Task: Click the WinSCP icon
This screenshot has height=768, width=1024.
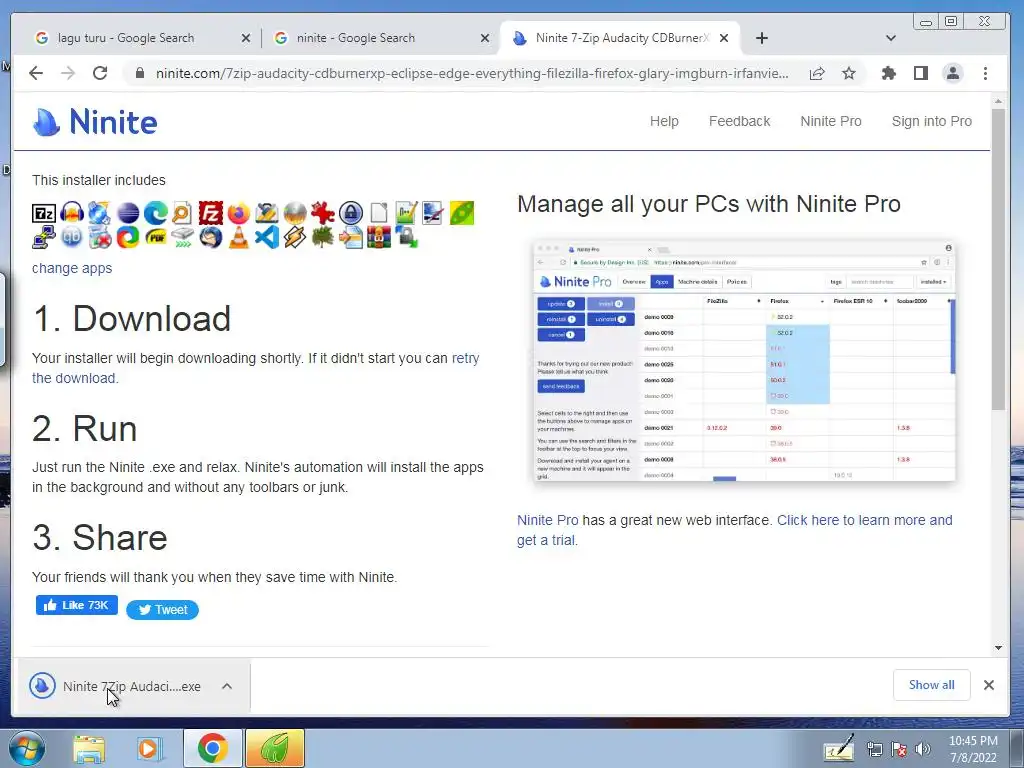Action: pos(406,237)
